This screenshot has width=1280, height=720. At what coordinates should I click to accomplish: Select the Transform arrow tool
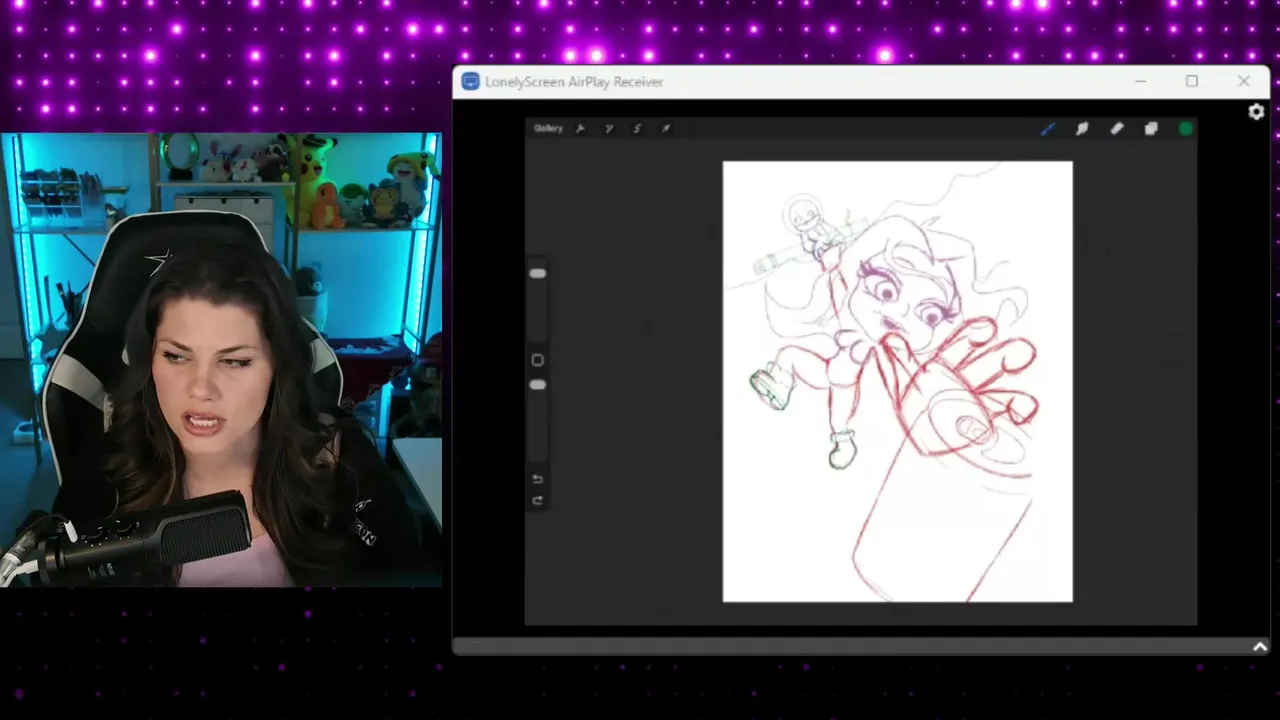(x=666, y=128)
